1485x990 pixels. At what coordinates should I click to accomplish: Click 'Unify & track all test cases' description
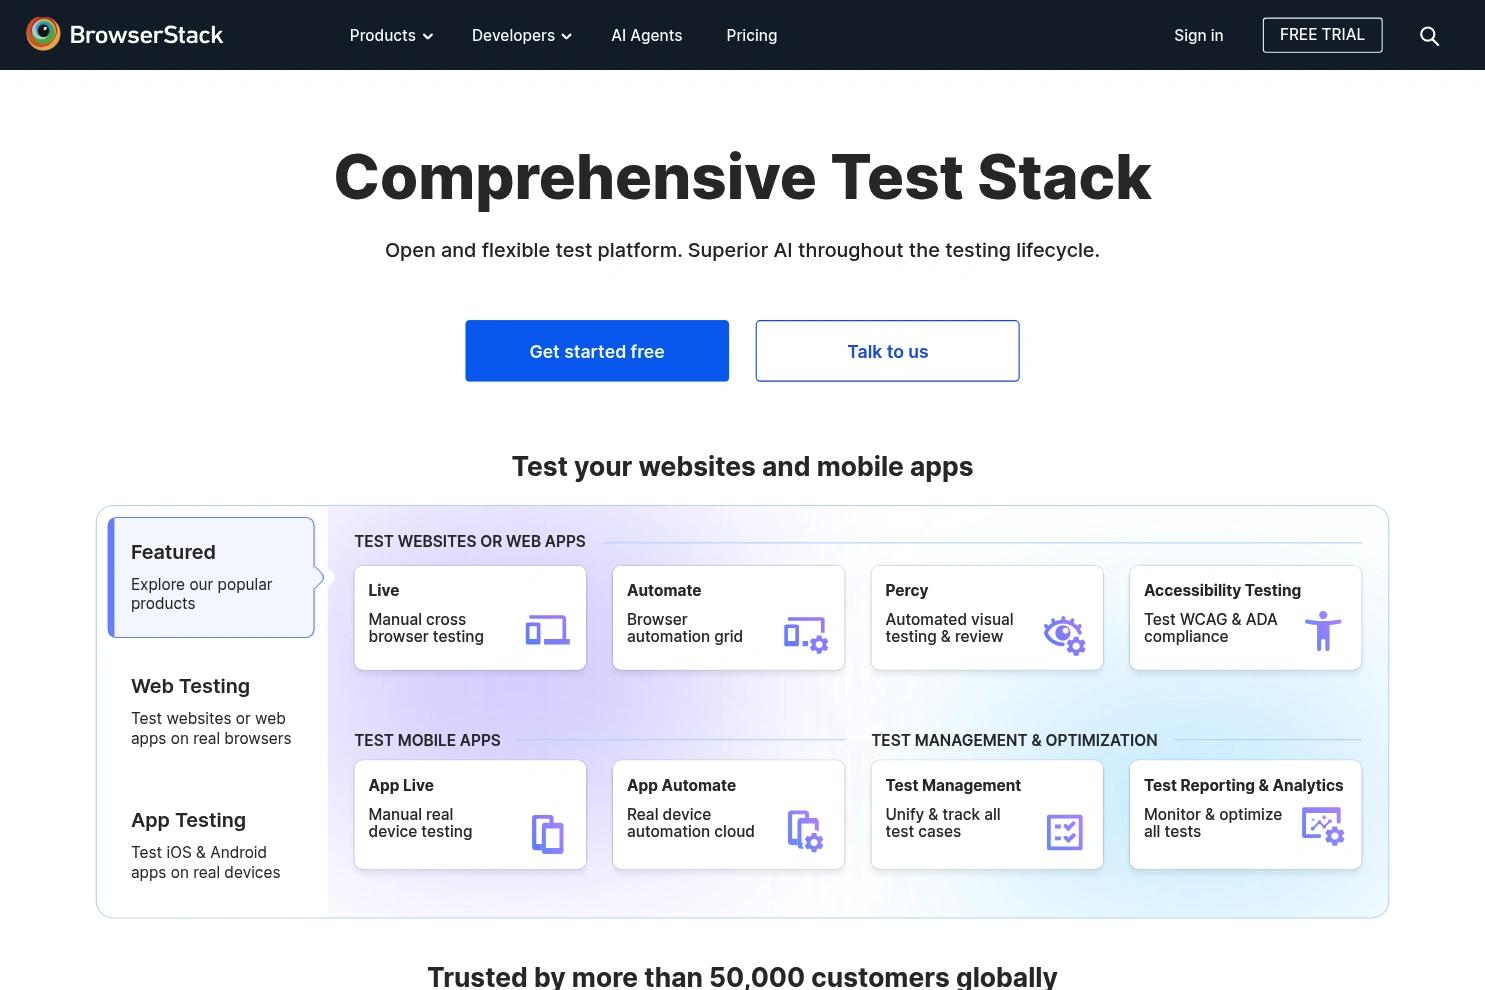click(x=943, y=823)
